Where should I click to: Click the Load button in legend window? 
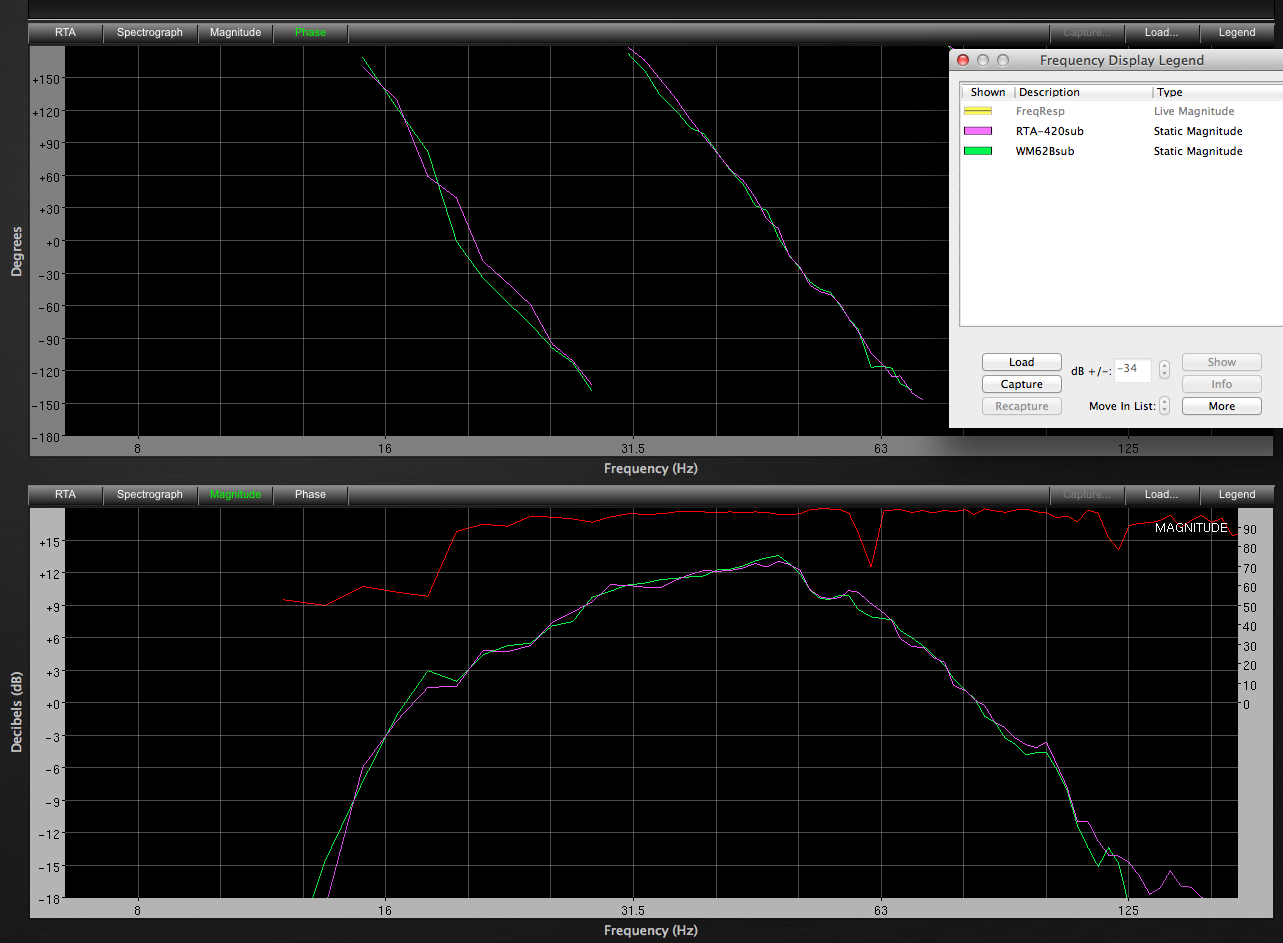(1022, 362)
